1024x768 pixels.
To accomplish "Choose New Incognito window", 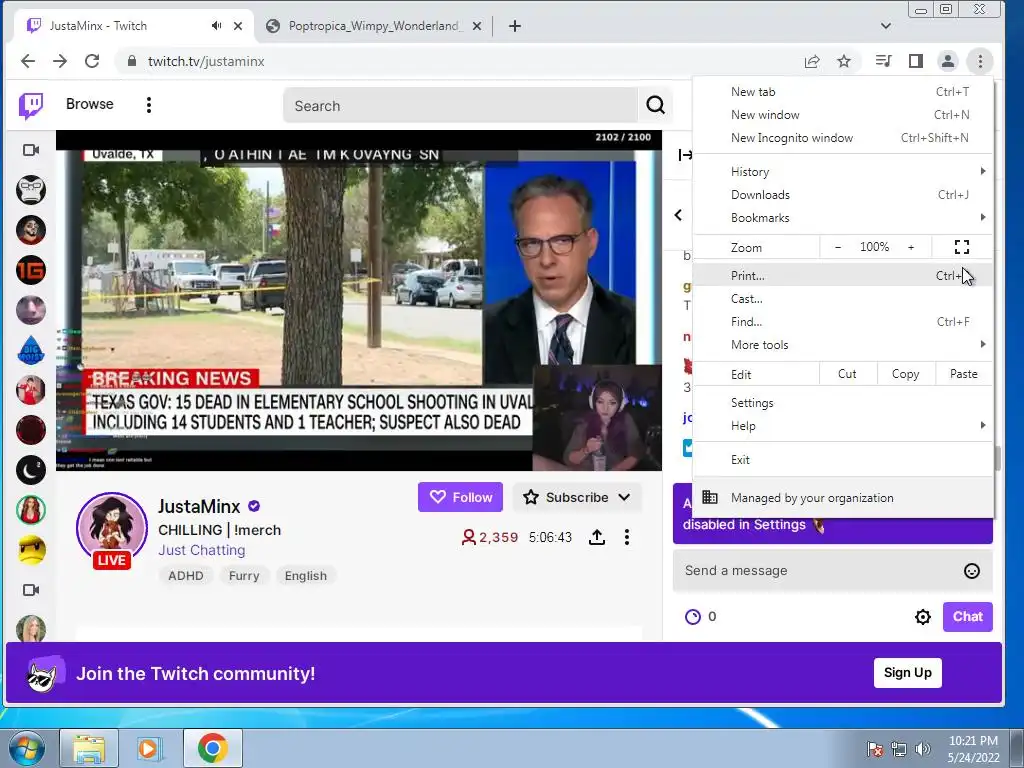I will pos(842,138).
